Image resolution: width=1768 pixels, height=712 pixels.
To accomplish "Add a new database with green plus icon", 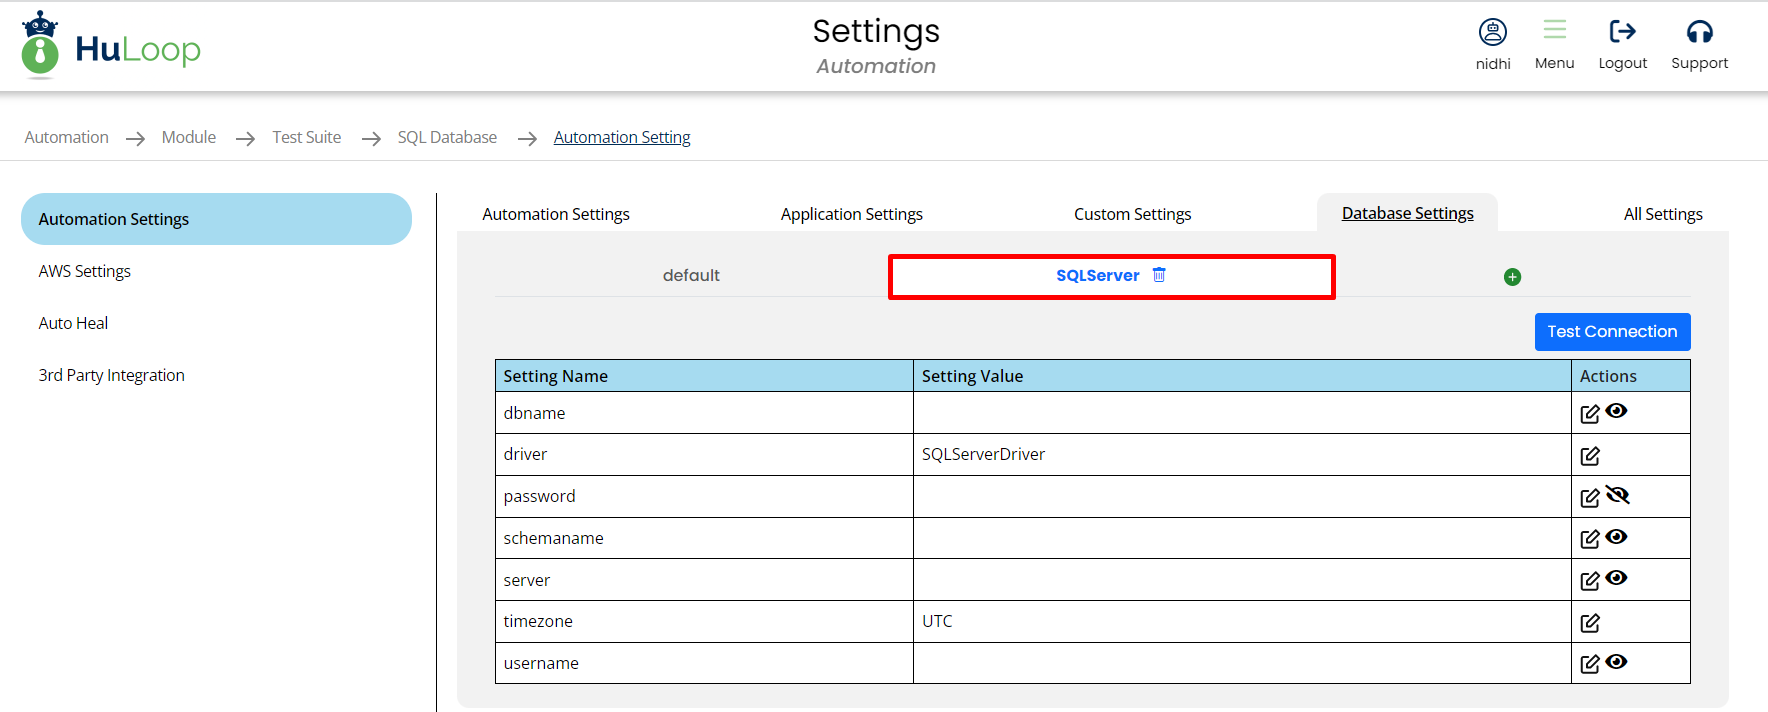I will coord(1512,277).
